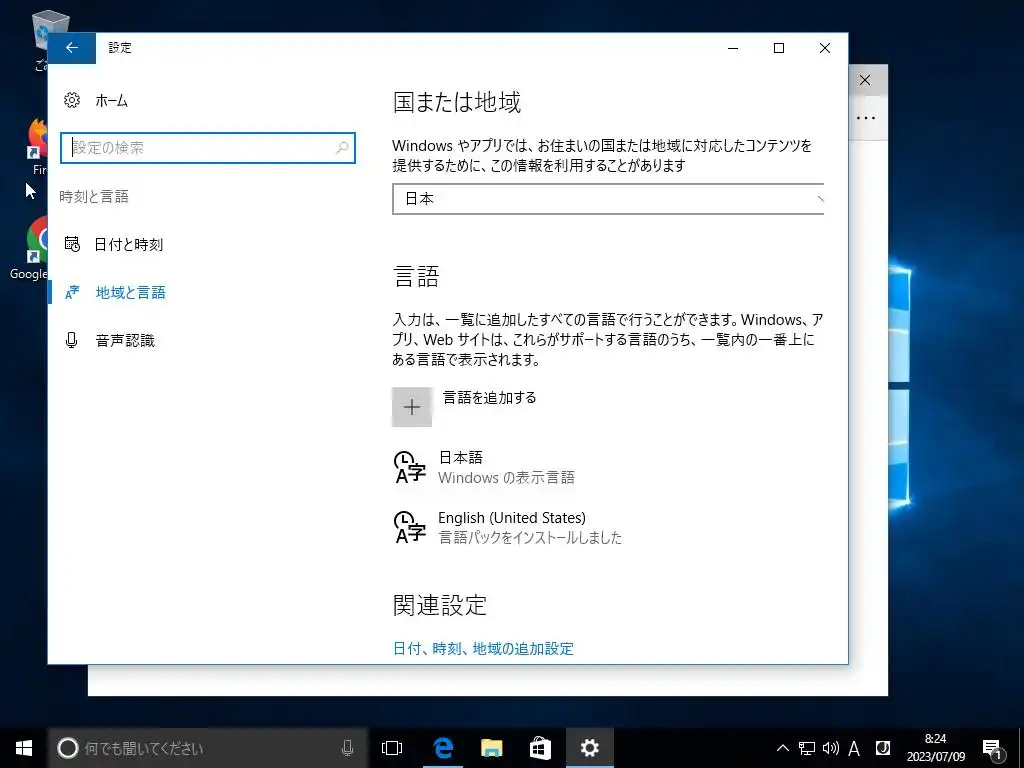Open 音声認識 settings section

pyautogui.click(x=125, y=340)
